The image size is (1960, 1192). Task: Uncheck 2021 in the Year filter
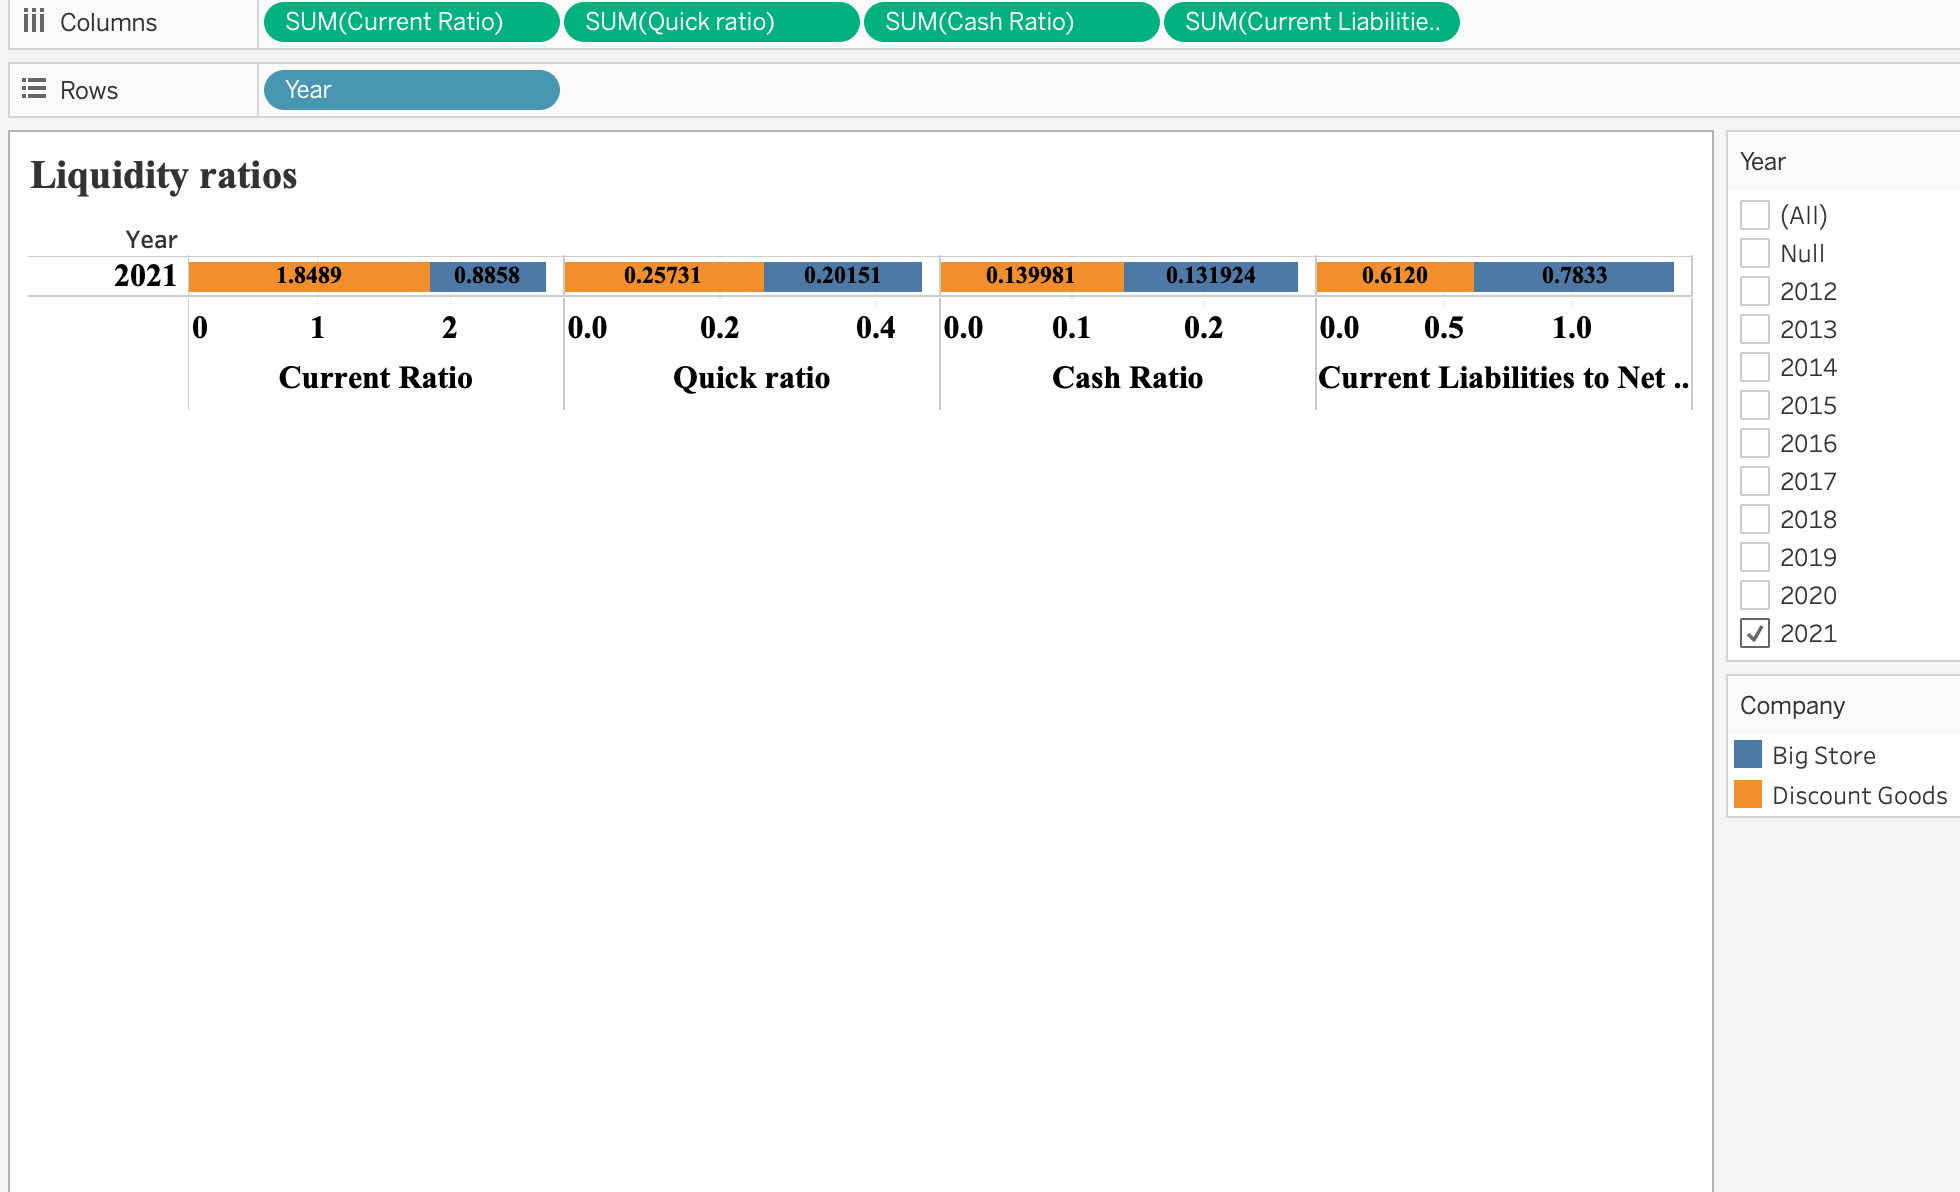pyautogui.click(x=1755, y=633)
